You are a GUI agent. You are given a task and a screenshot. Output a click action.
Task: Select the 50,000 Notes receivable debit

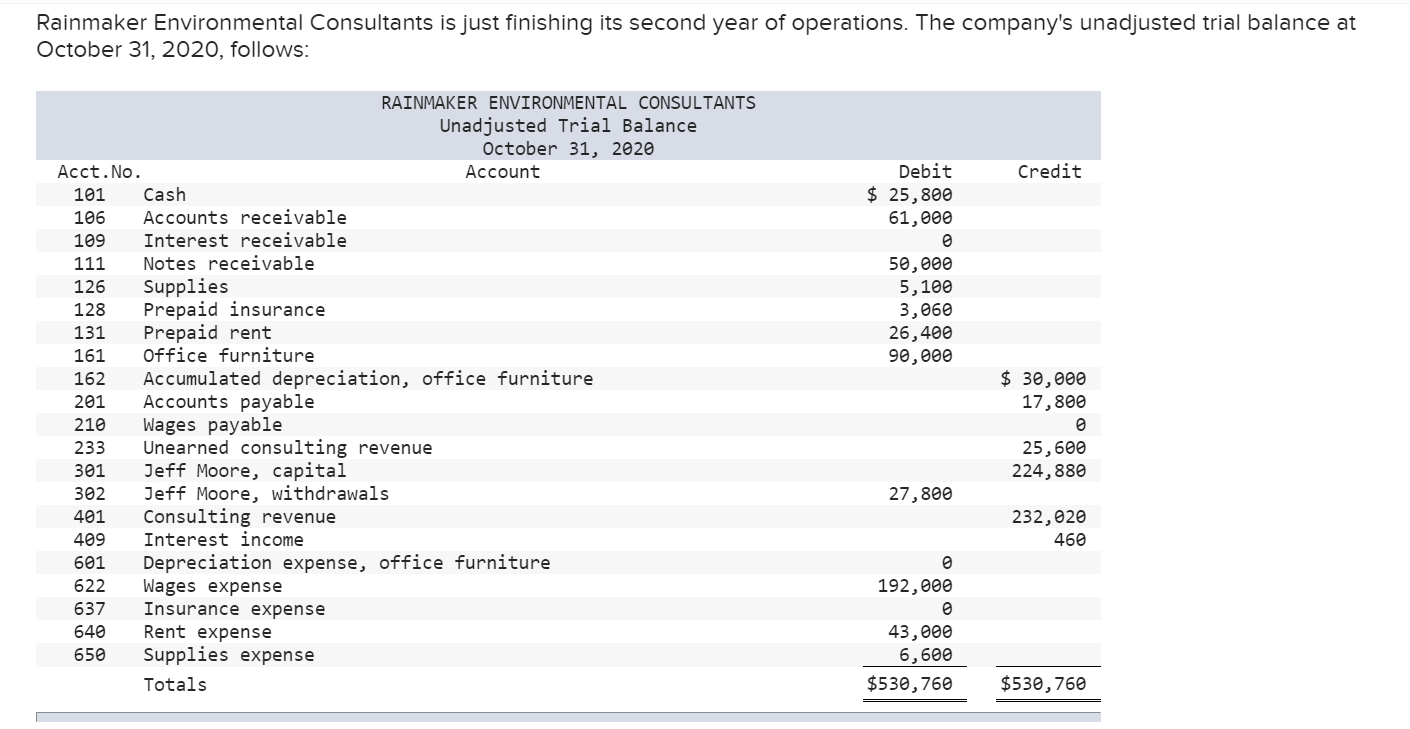click(920, 263)
